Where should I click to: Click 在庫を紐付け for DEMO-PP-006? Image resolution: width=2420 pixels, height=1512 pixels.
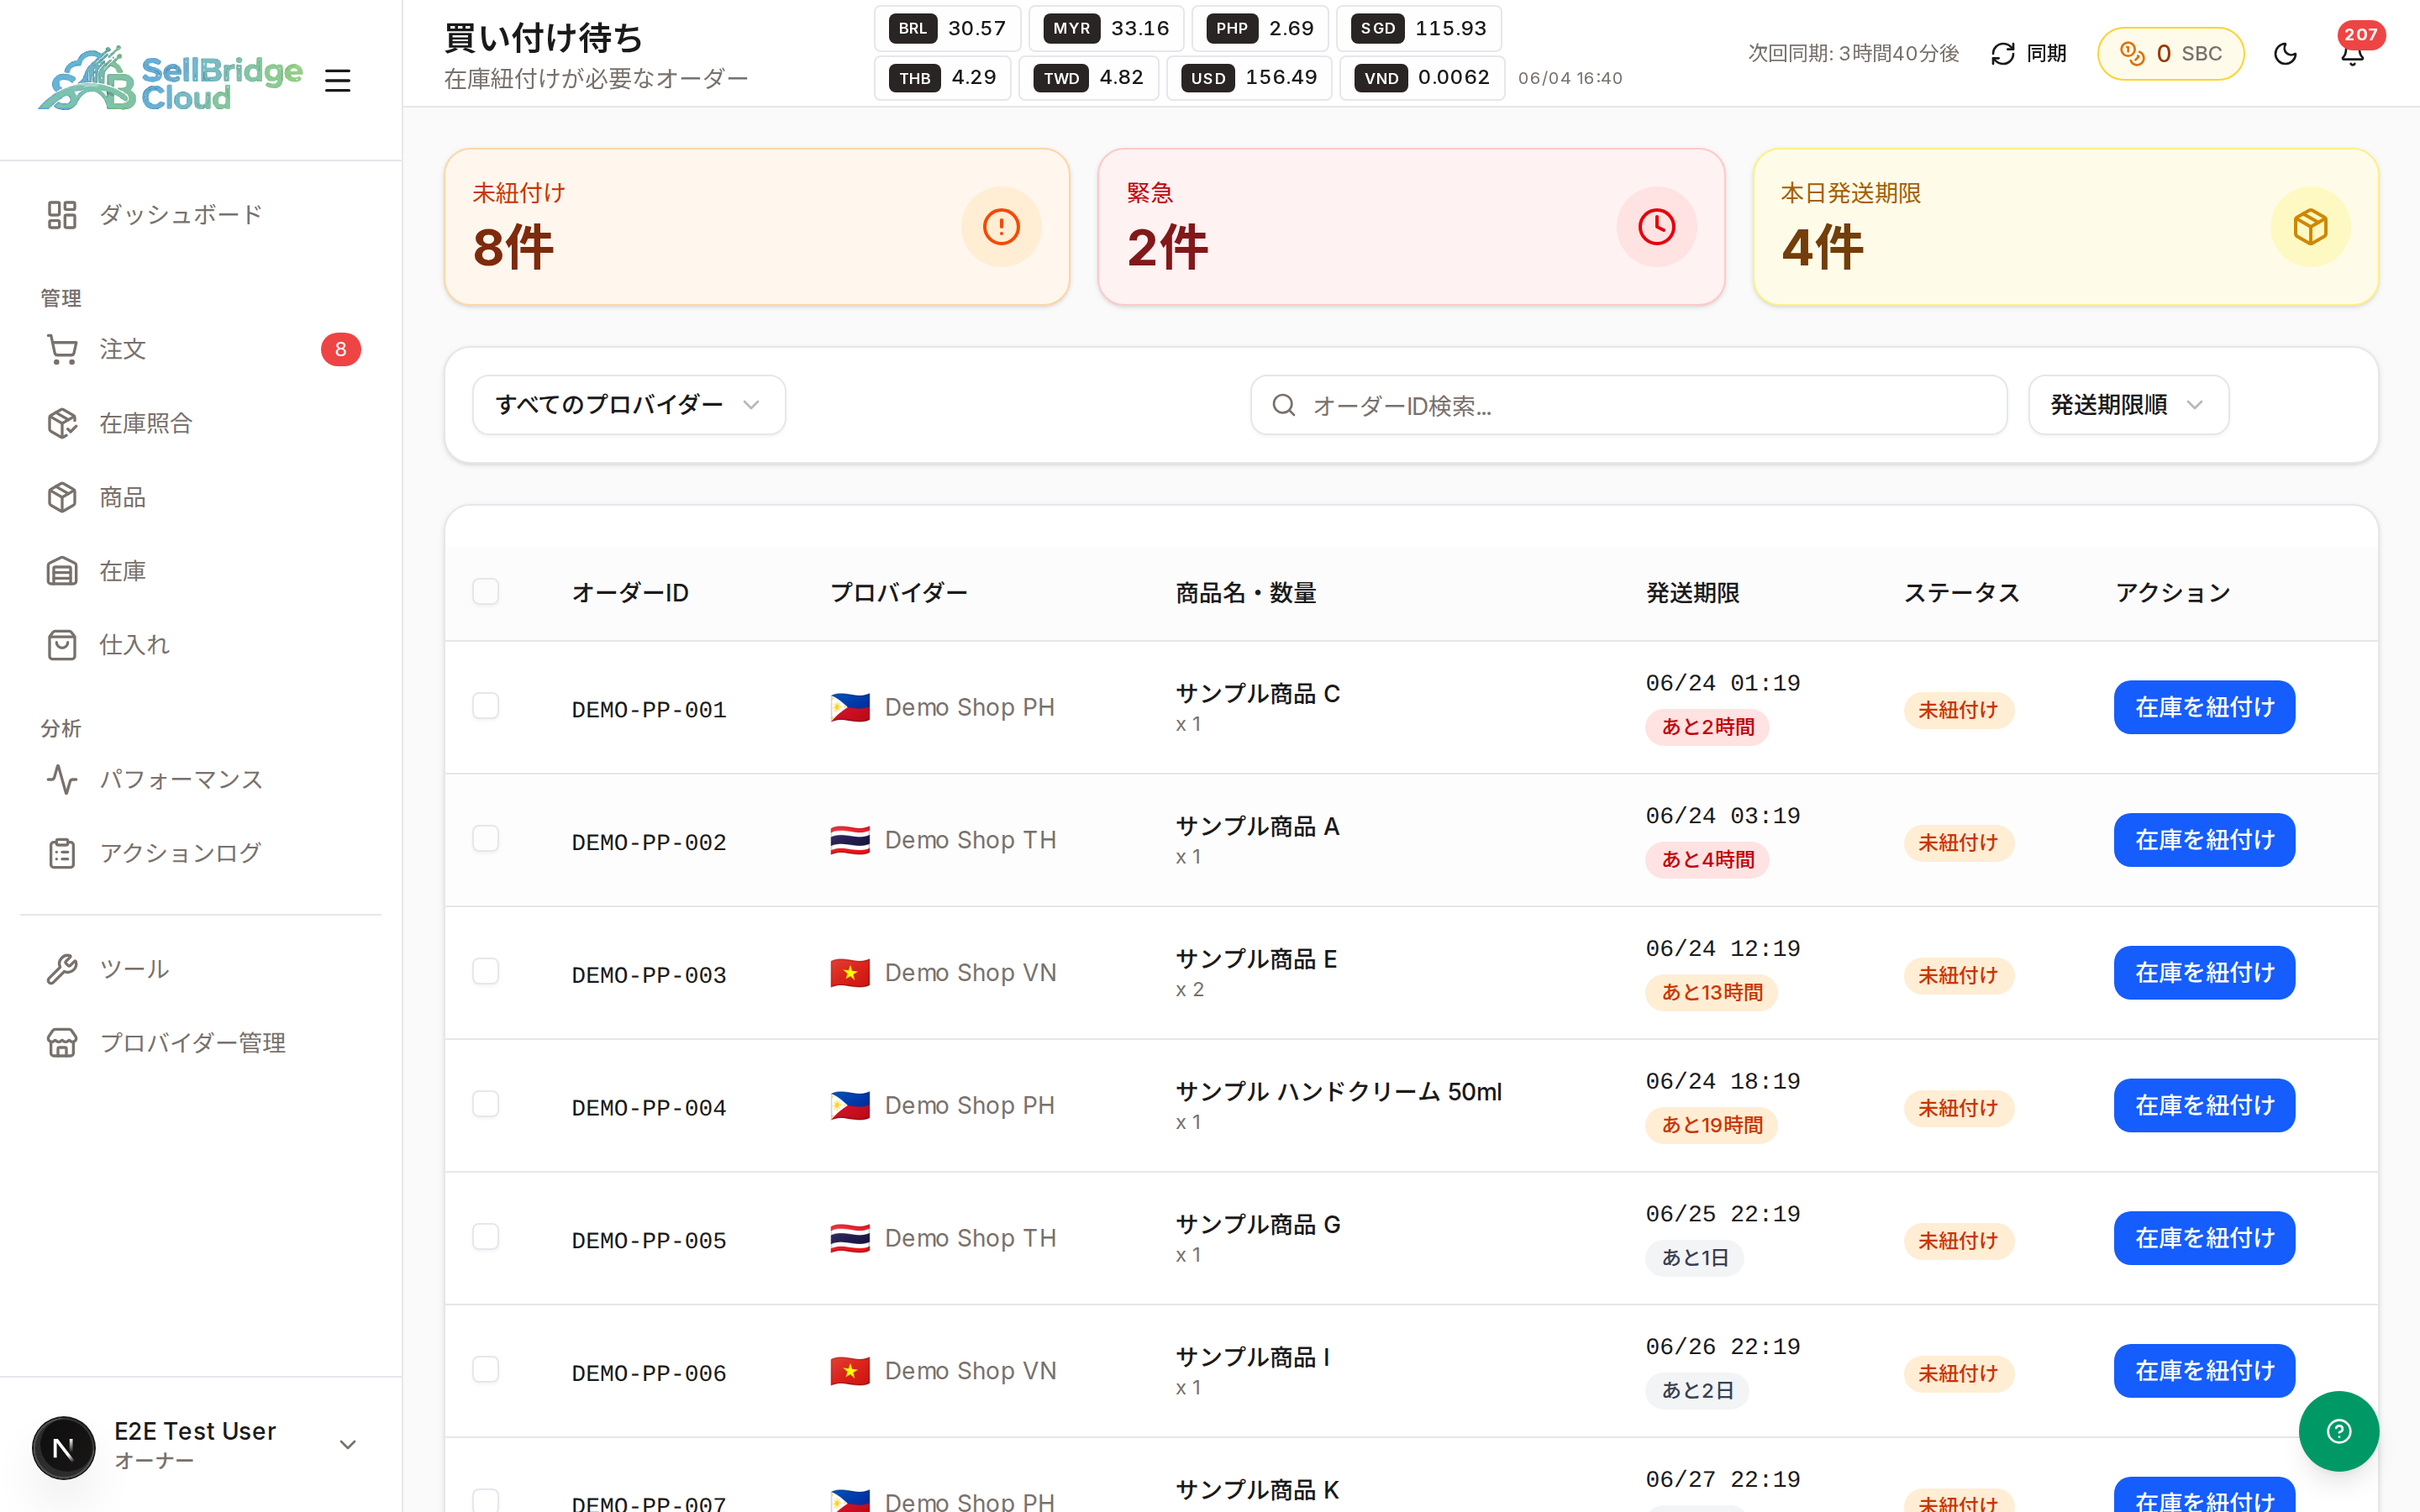pyautogui.click(x=2204, y=1371)
